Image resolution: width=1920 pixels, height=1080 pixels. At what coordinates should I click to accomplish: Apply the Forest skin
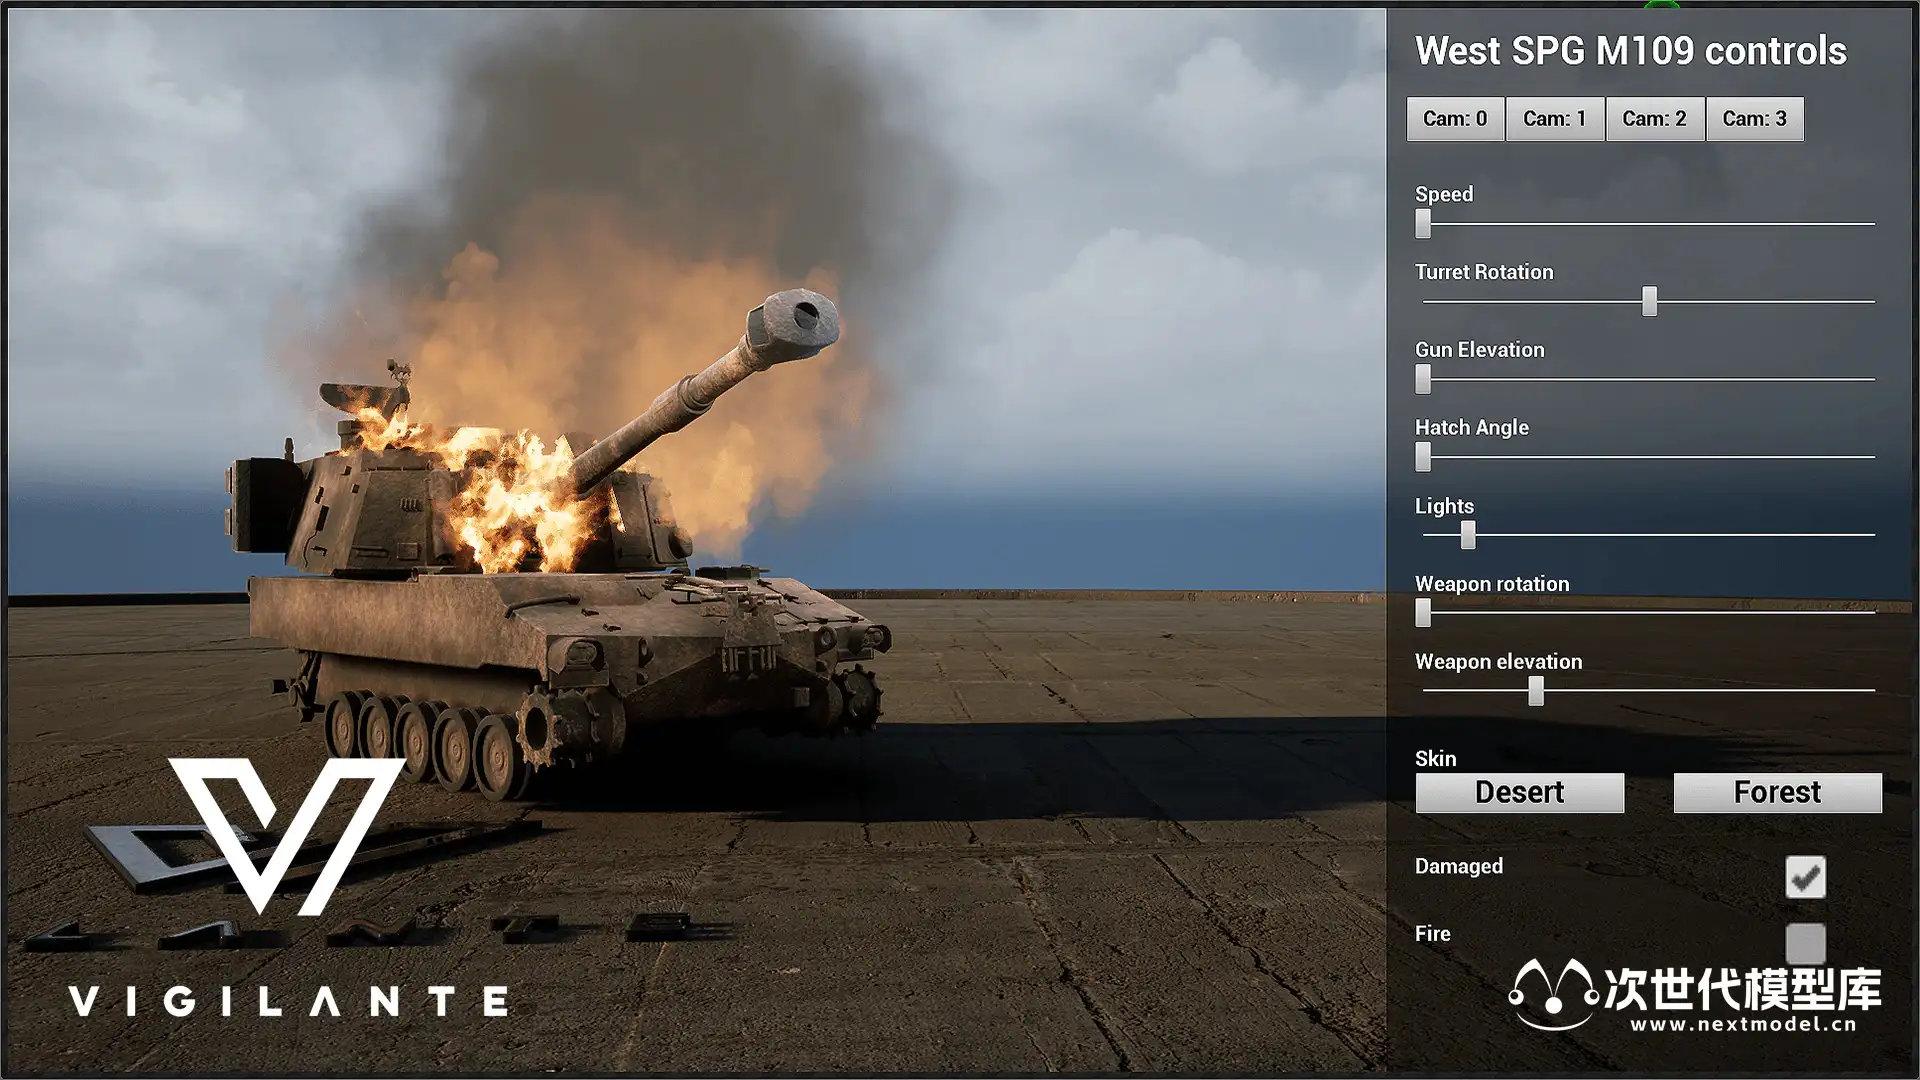point(1777,792)
